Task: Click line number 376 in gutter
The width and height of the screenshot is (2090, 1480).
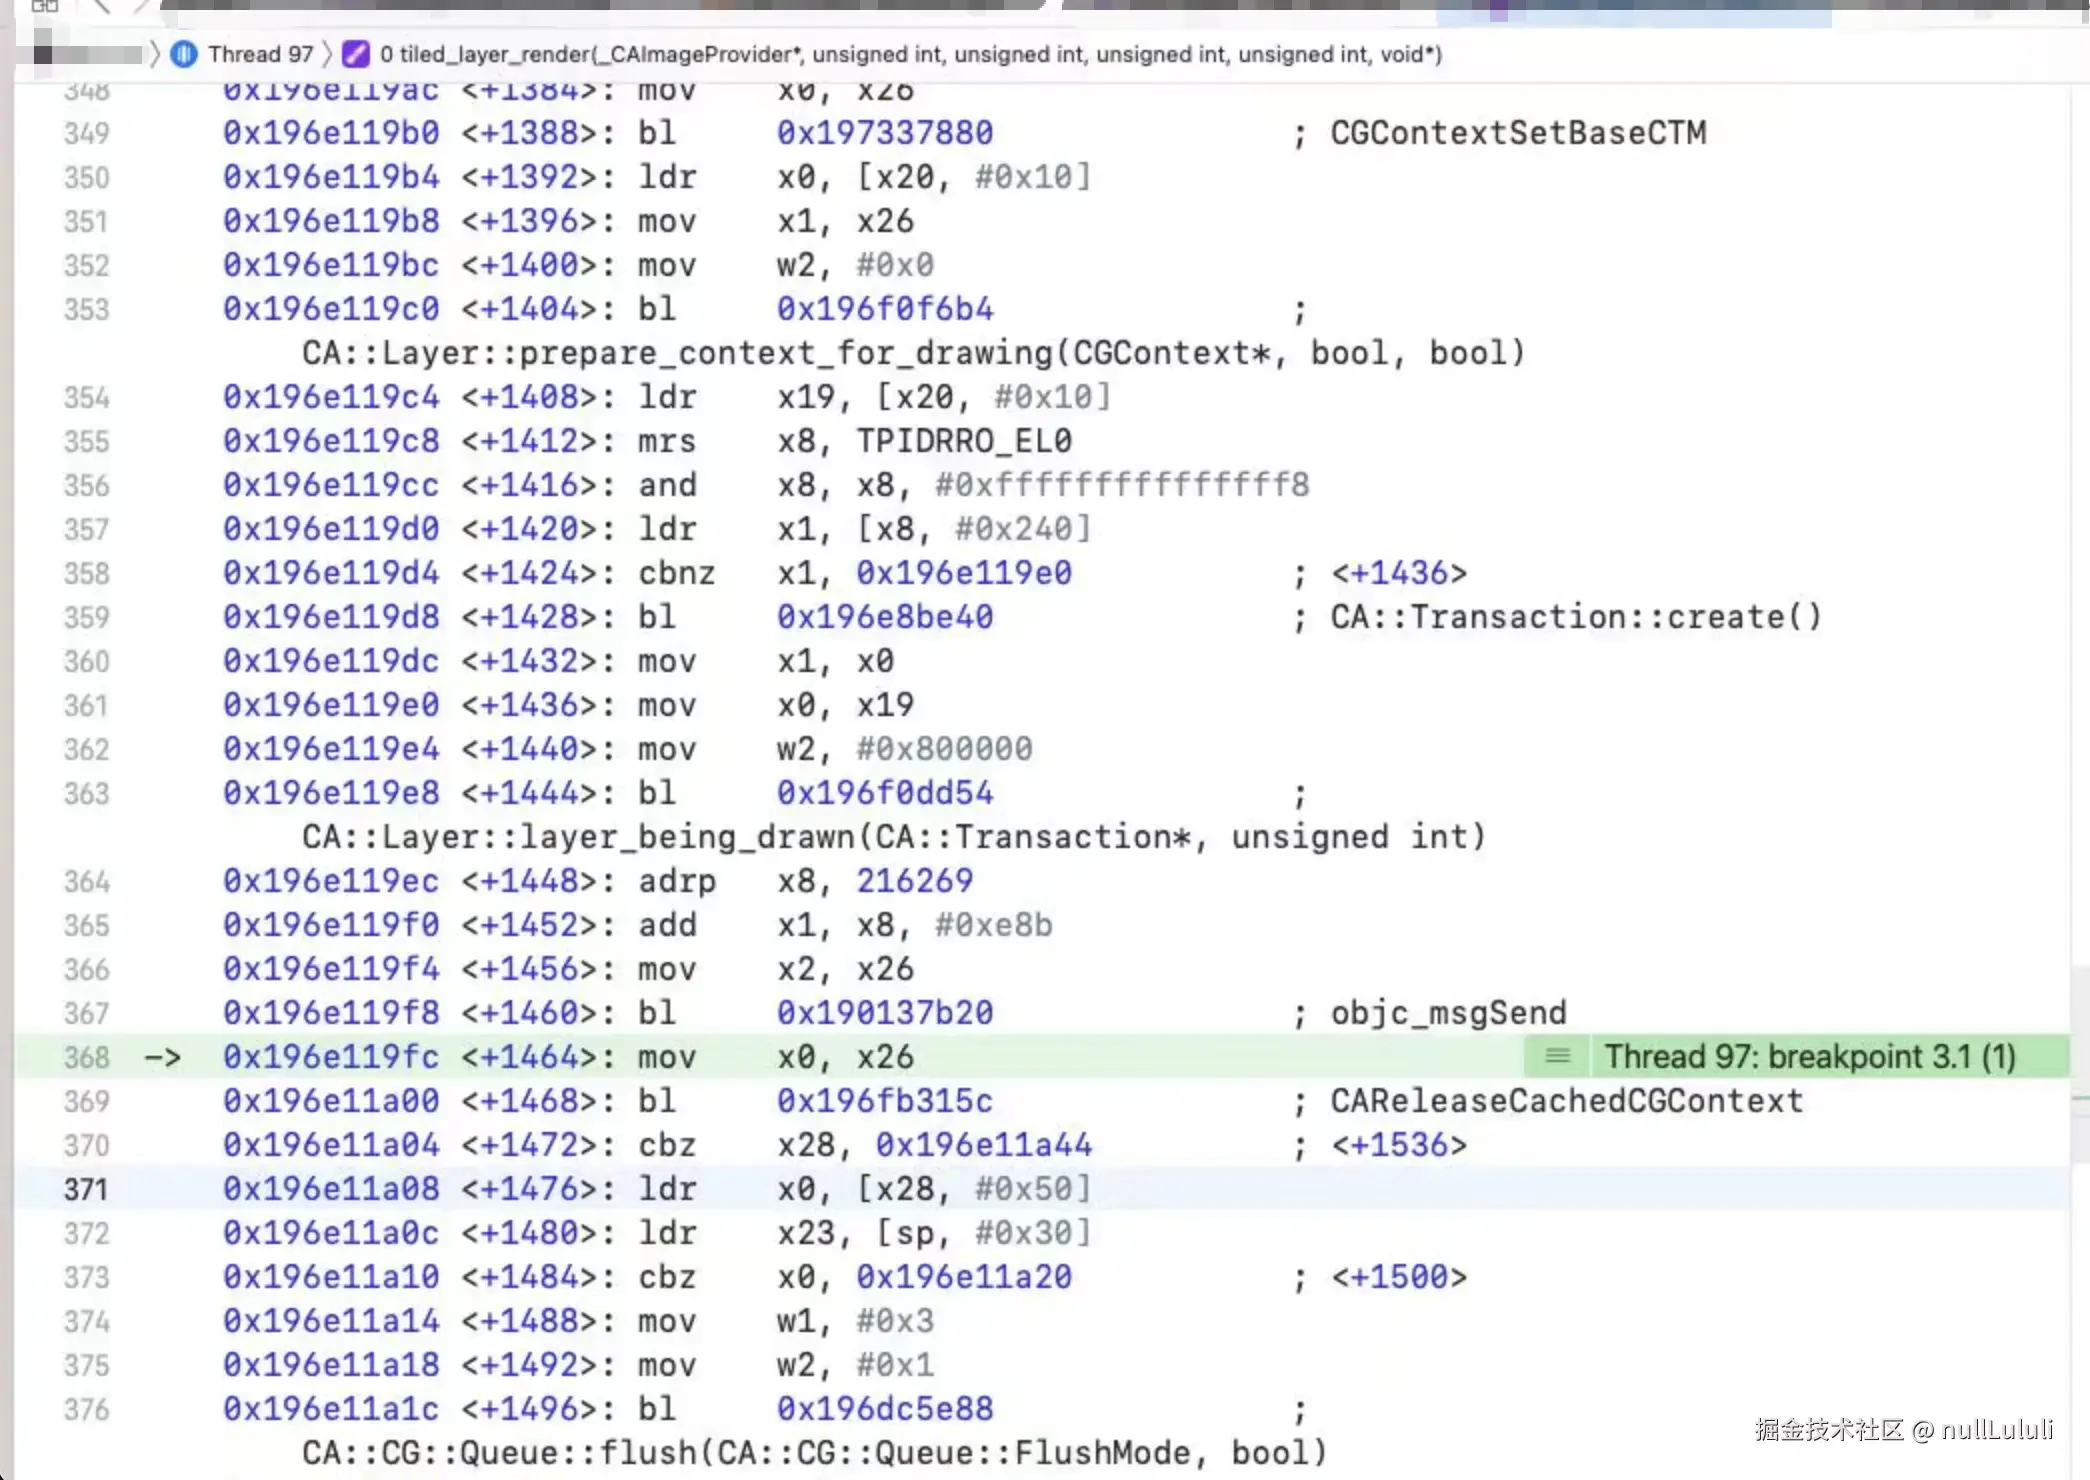Action: pos(86,1409)
